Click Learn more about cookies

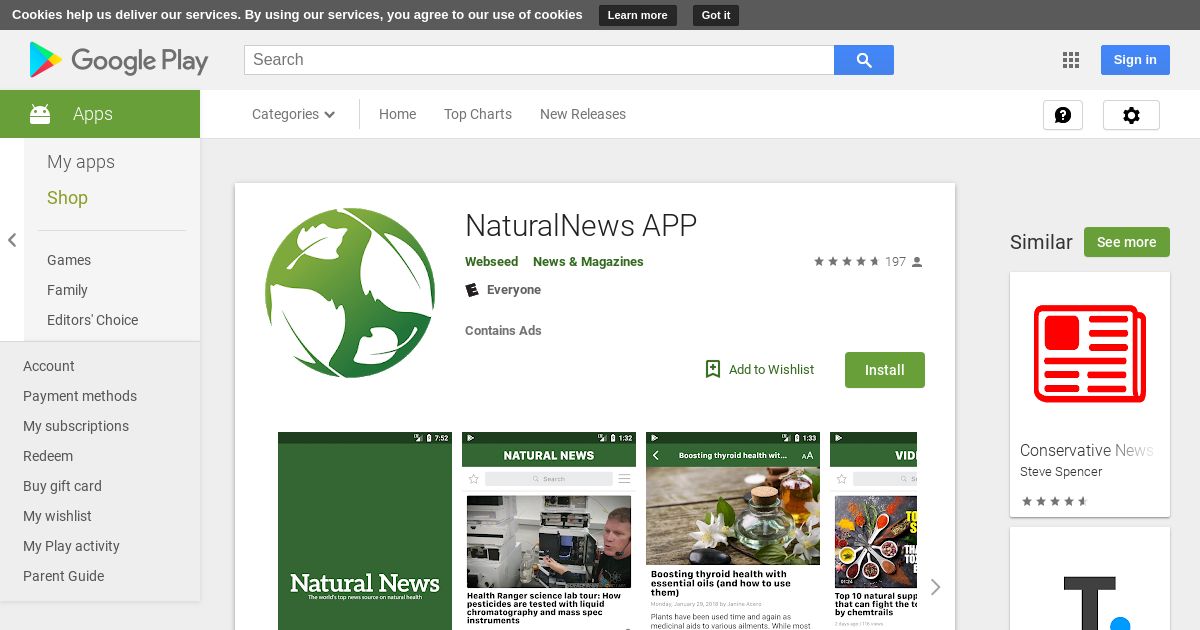point(637,15)
